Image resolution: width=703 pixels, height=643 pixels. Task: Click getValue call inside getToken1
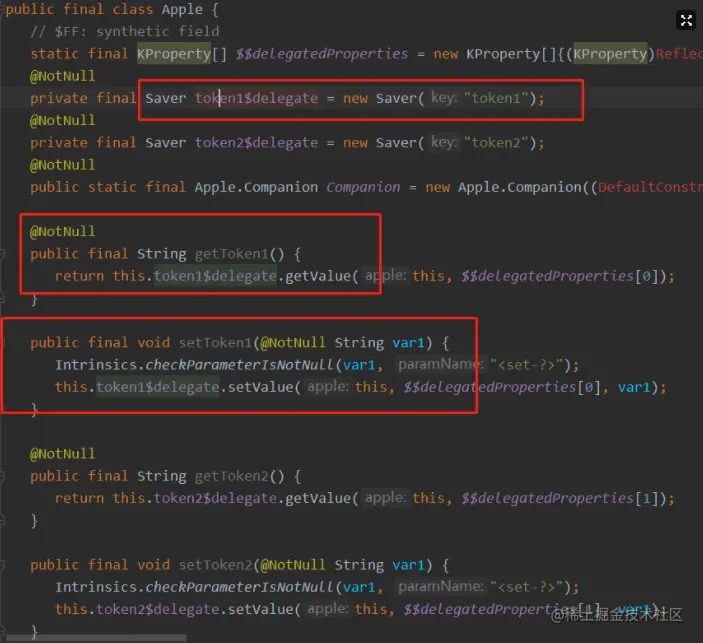(317, 276)
